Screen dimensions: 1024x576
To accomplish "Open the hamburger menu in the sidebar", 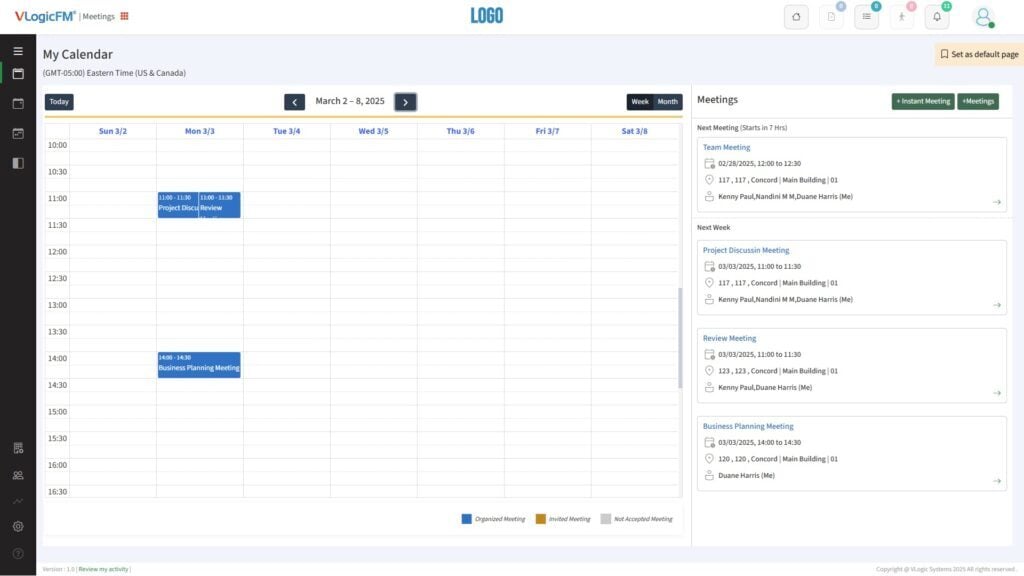I will 17,50.
